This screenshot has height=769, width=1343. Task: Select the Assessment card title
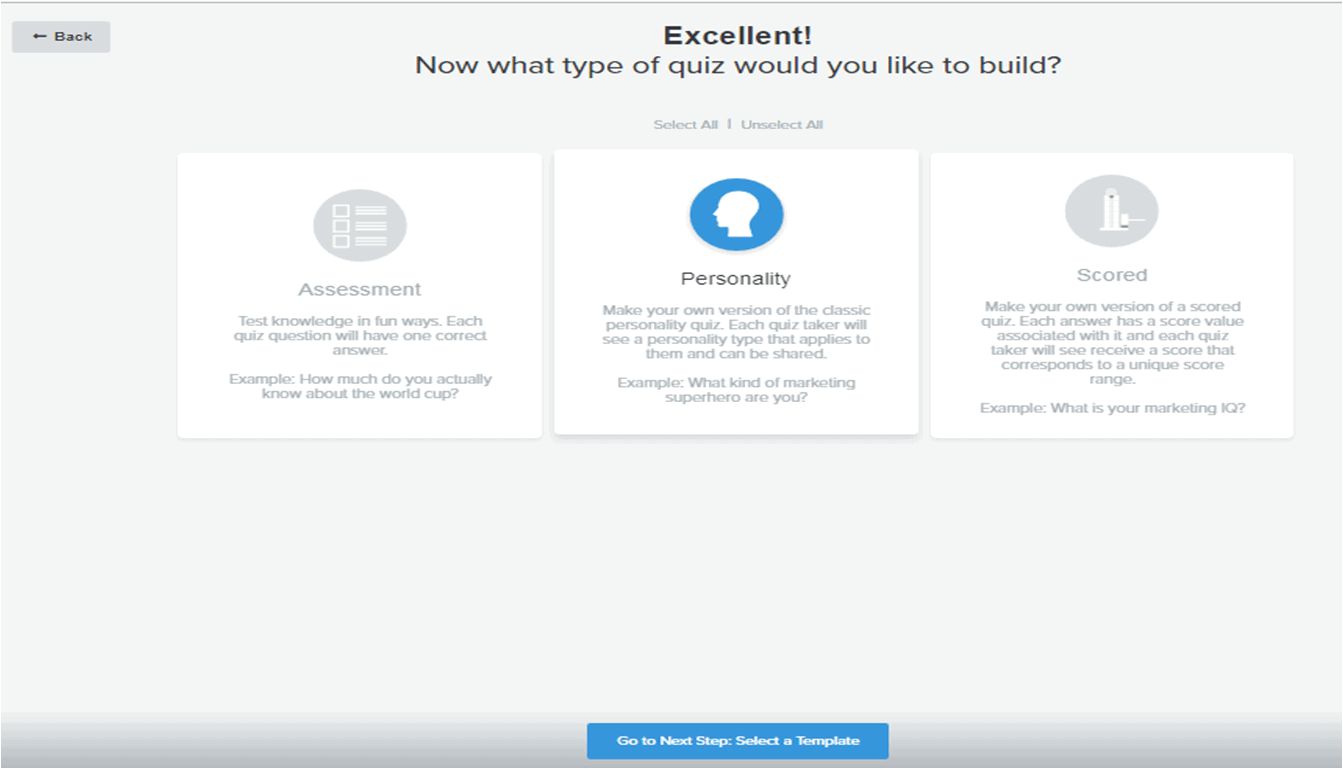360,290
